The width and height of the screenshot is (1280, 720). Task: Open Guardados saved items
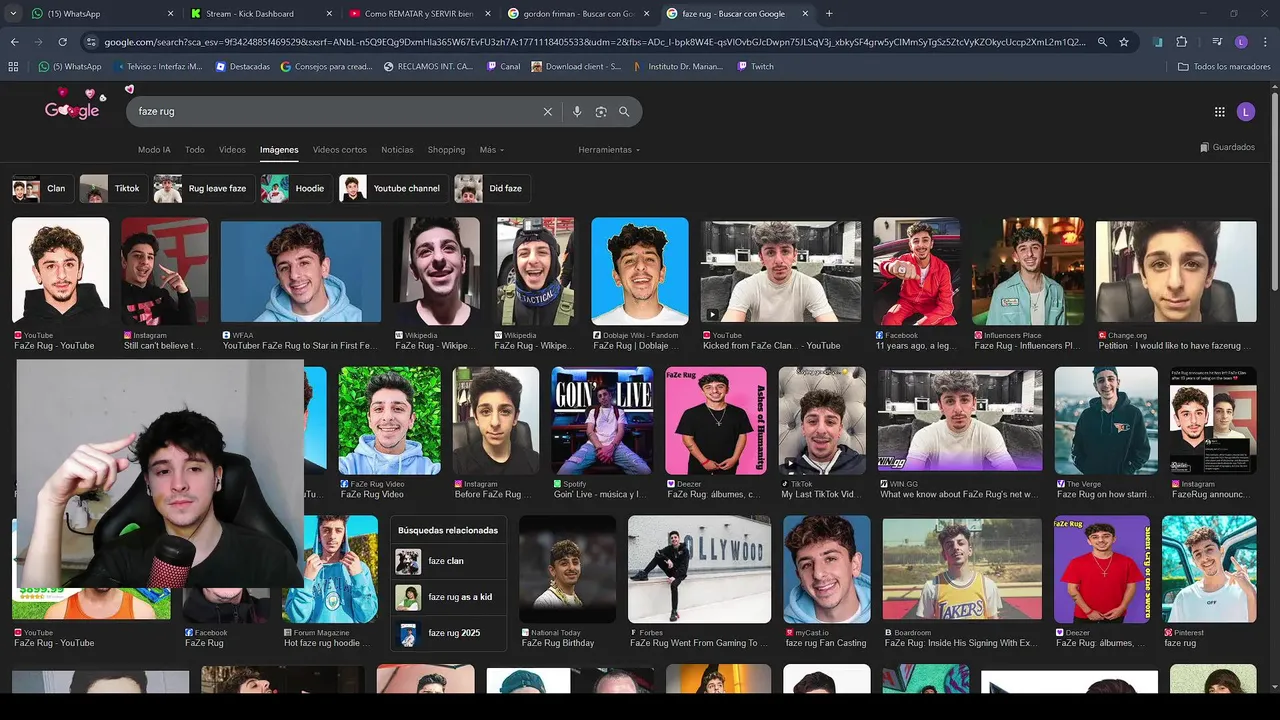pos(1227,147)
